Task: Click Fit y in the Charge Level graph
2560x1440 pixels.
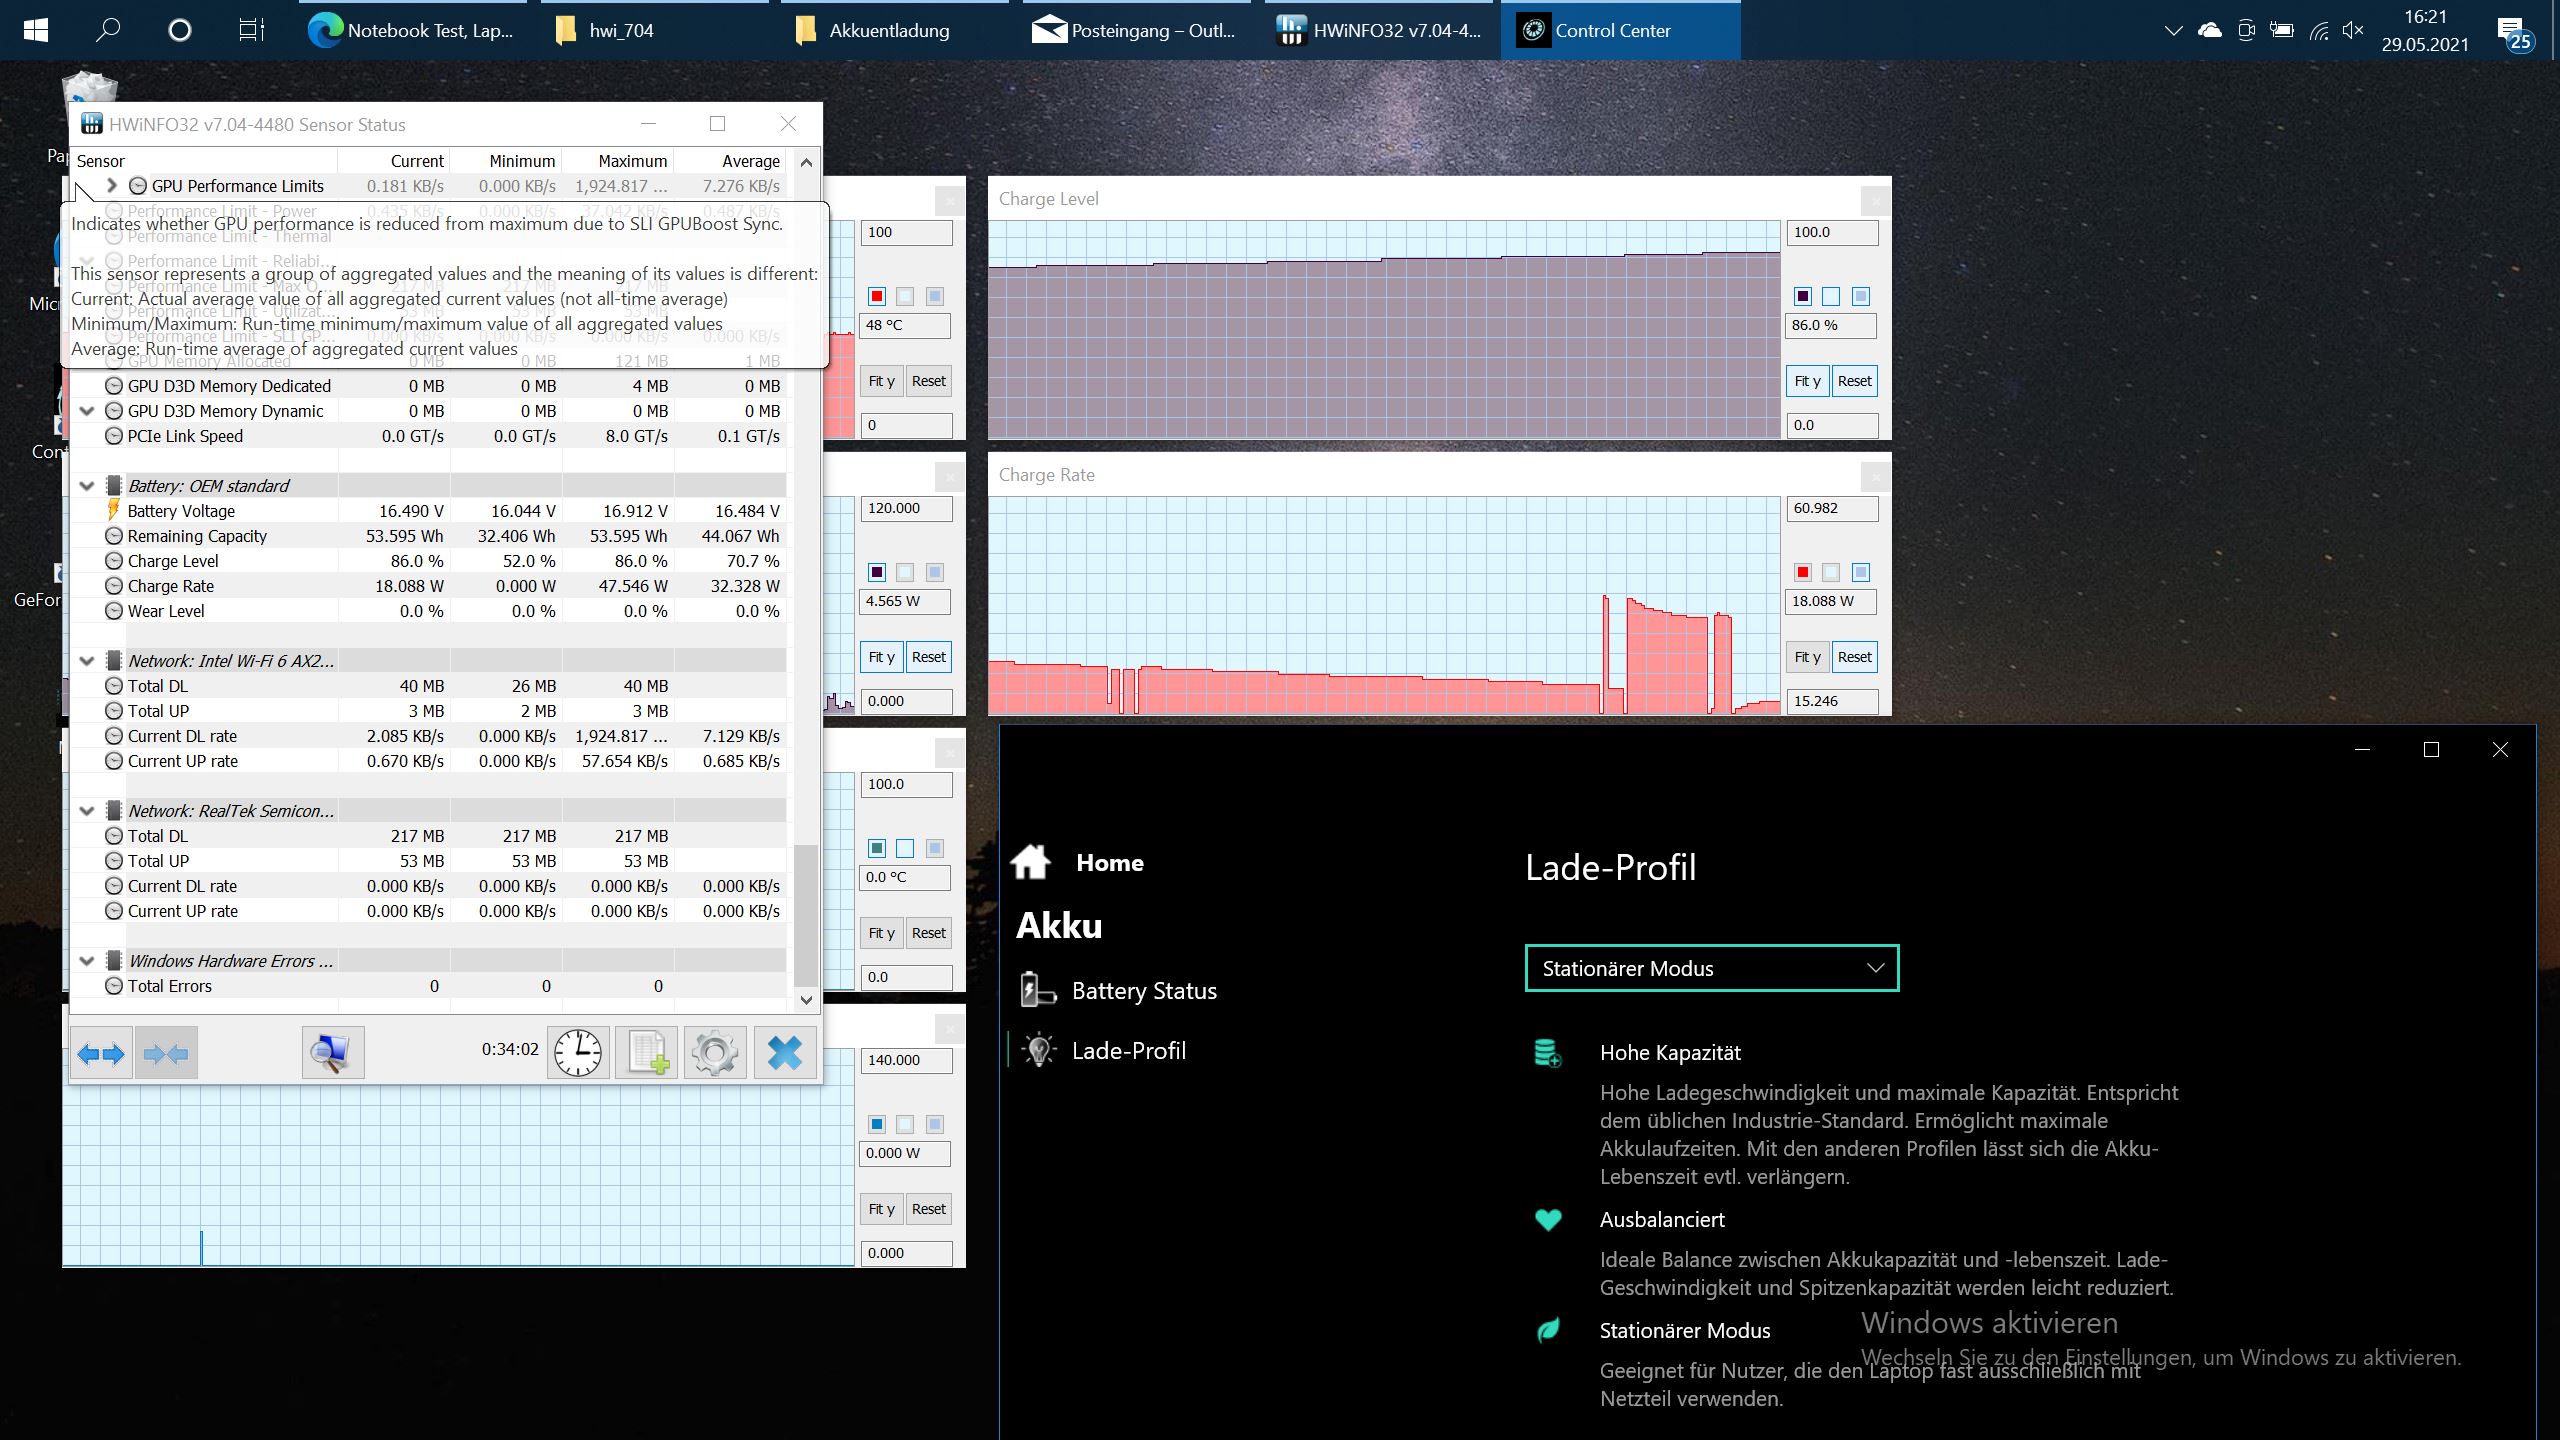Action: 1806,381
